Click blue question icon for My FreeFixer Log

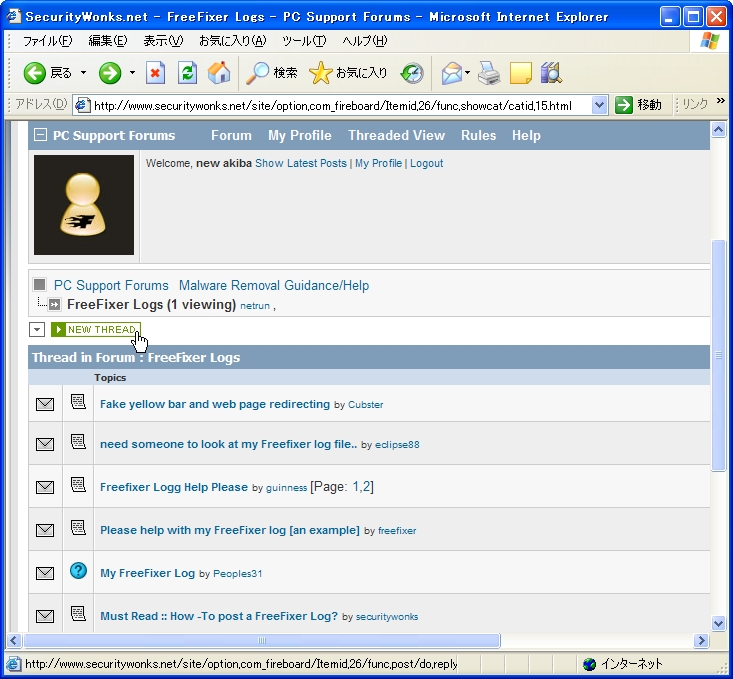(78, 571)
